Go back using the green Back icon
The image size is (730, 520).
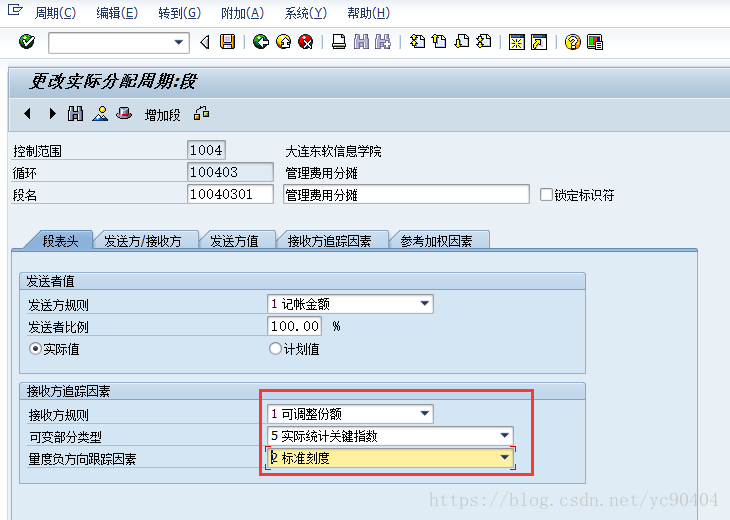(x=261, y=42)
